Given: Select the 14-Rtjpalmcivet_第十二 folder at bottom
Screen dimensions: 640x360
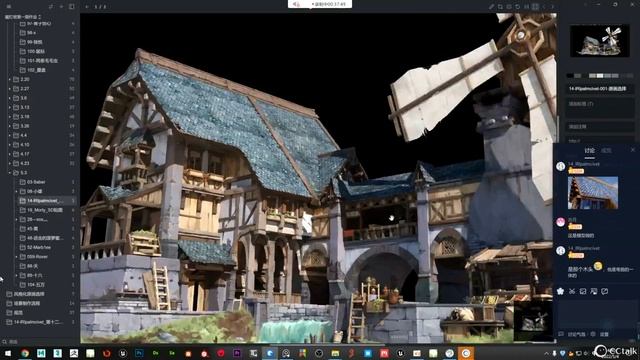Looking at the screenshot, I should [x=40, y=322].
